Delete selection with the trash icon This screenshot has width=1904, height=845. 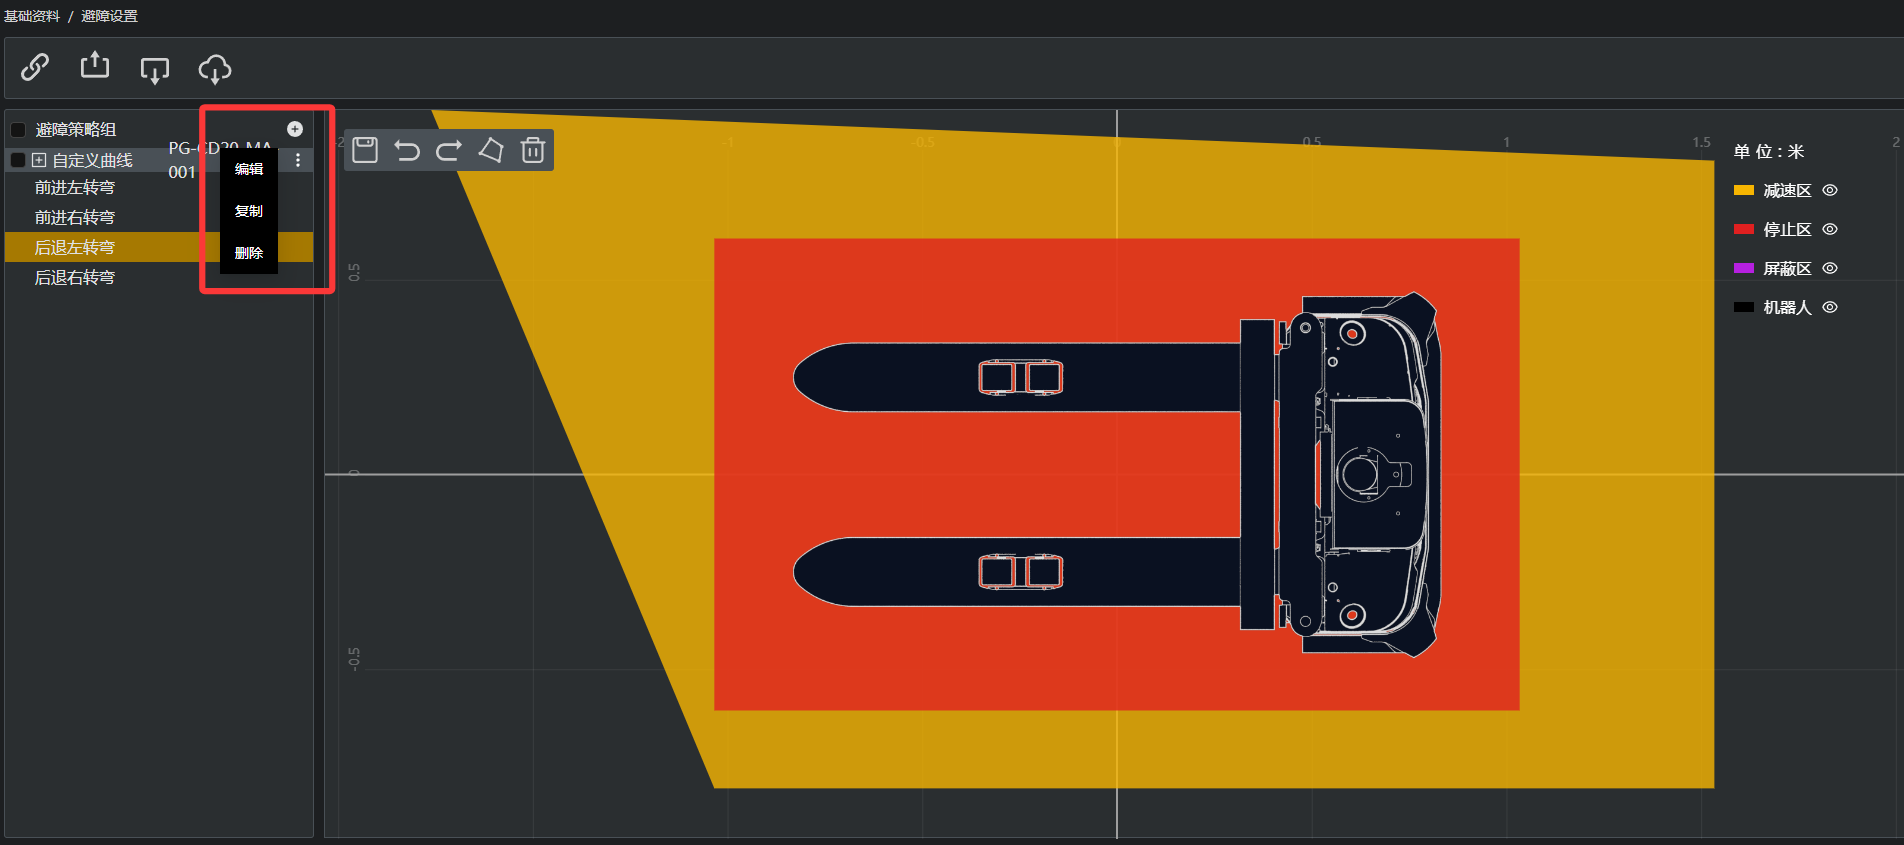tap(533, 150)
